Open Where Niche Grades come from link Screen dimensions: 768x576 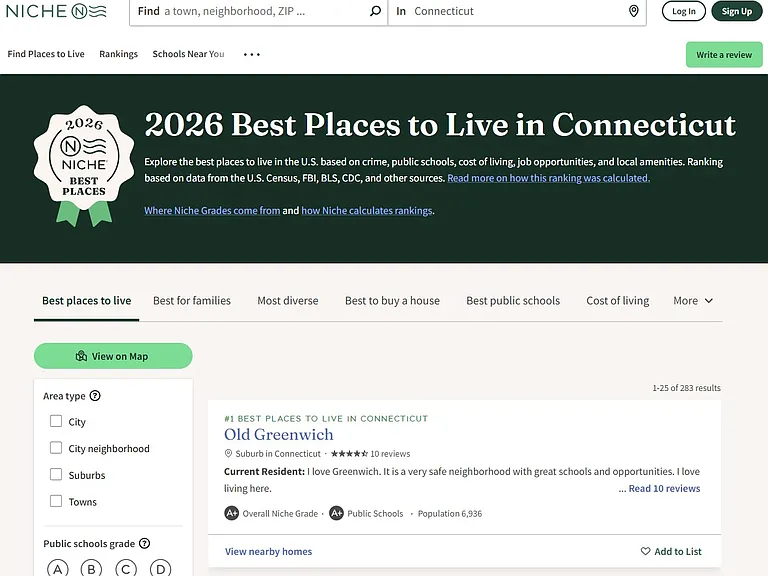212,211
